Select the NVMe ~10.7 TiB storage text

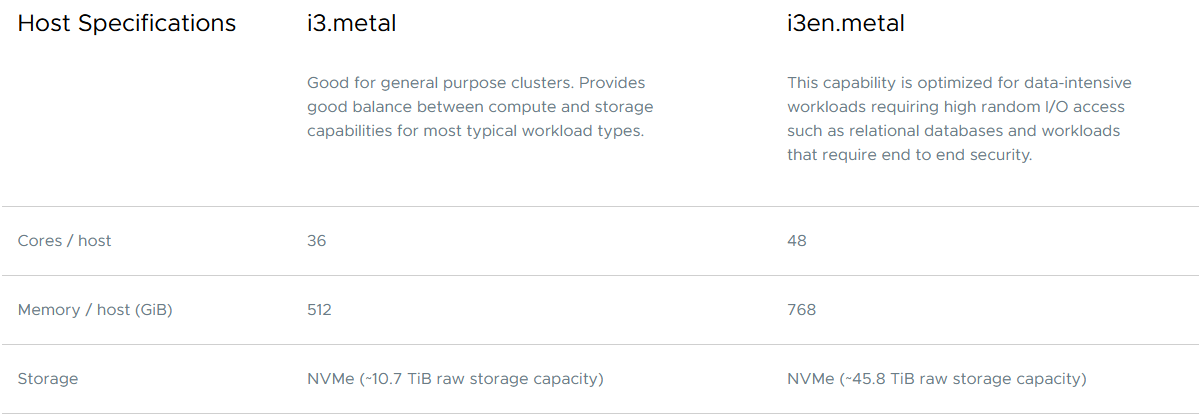455,379
